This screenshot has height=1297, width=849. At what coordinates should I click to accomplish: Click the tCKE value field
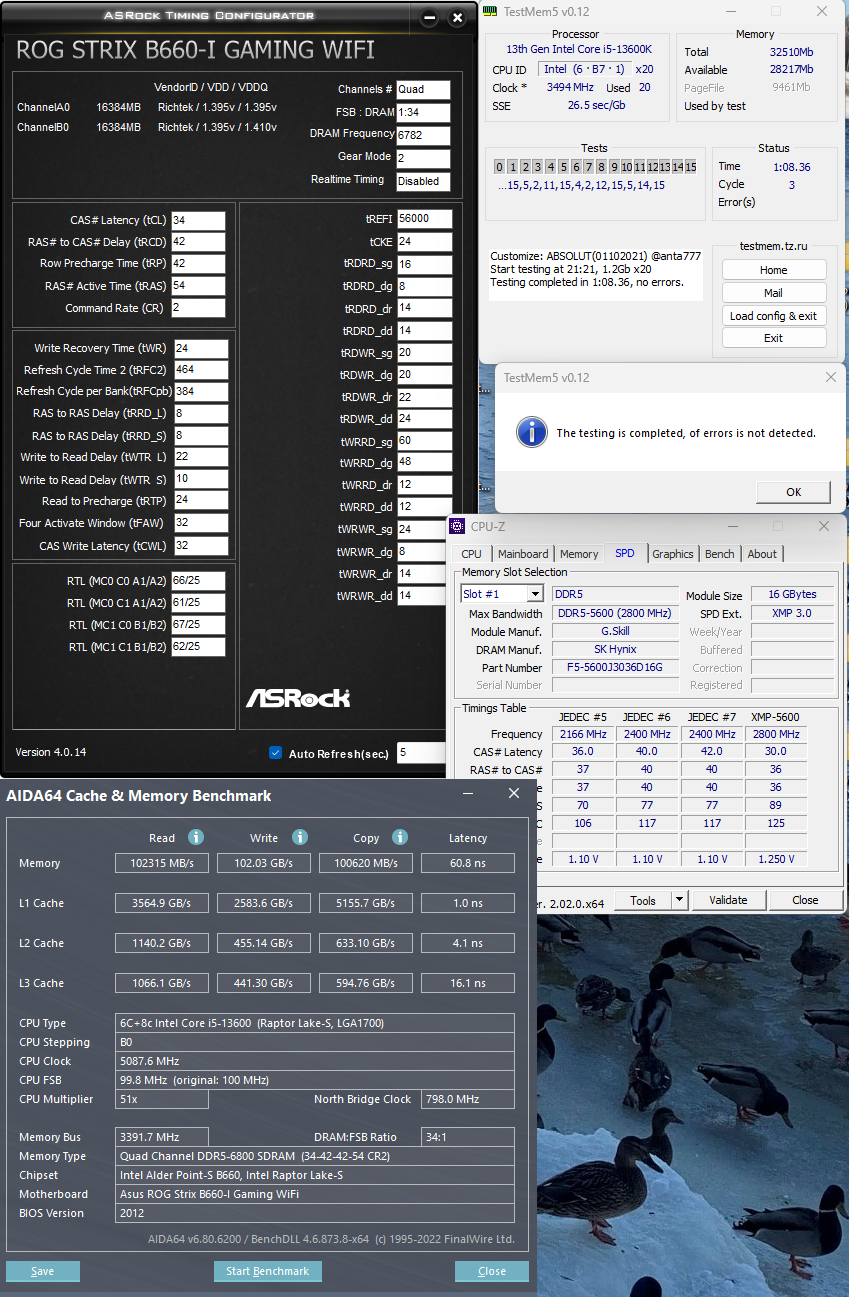pyautogui.click(x=424, y=241)
